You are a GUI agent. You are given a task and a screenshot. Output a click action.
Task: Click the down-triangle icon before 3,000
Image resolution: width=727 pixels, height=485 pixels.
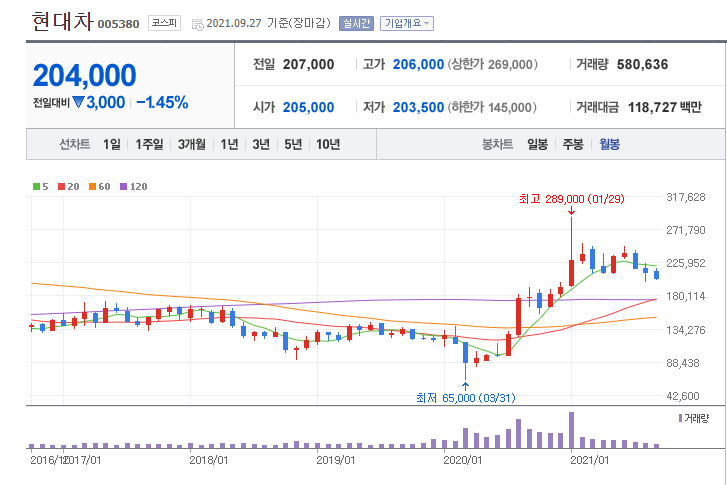tap(78, 102)
